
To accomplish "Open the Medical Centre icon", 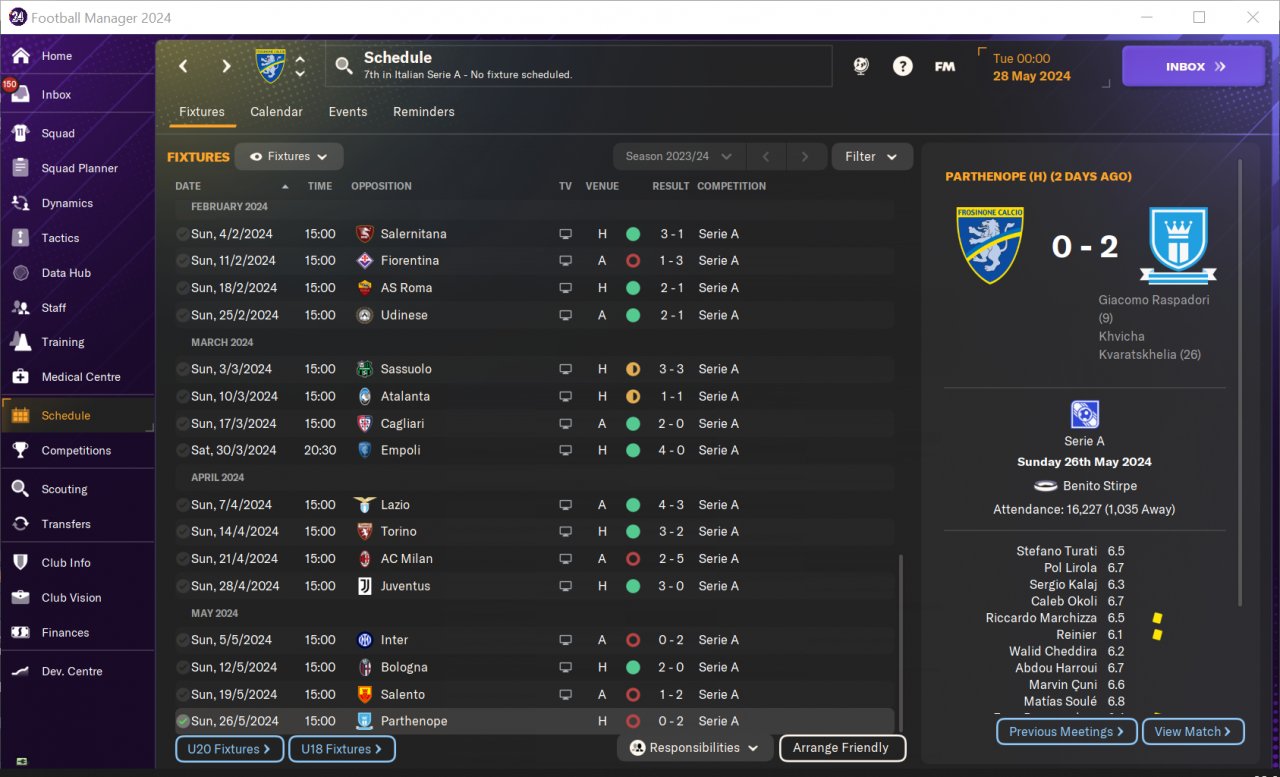I will coord(21,377).
